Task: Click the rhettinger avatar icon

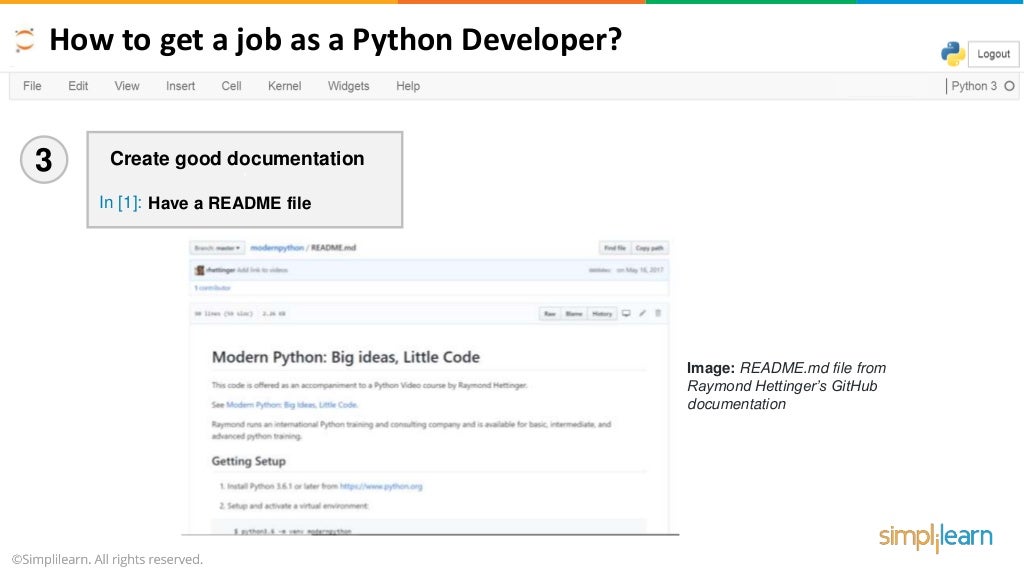Action: pos(200,270)
